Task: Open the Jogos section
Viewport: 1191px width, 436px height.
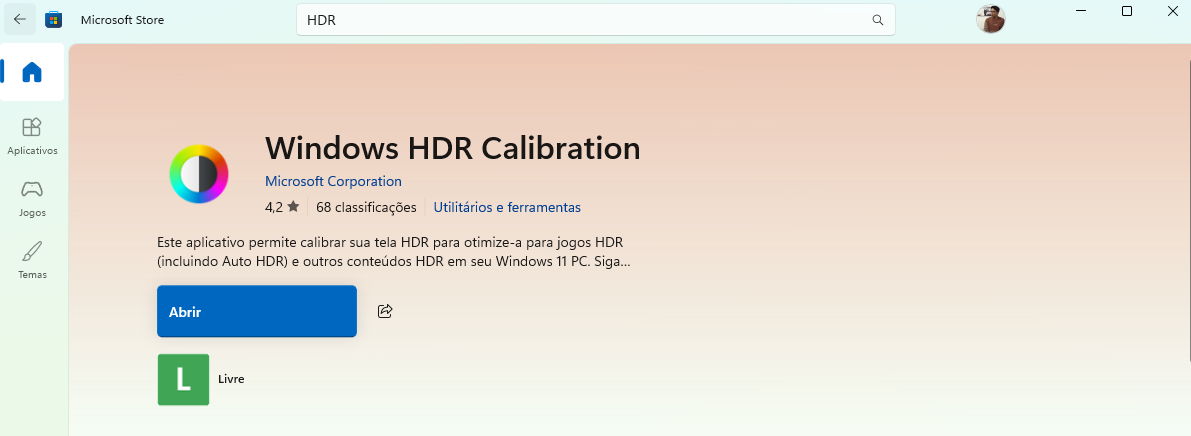Action: [x=32, y=198]
